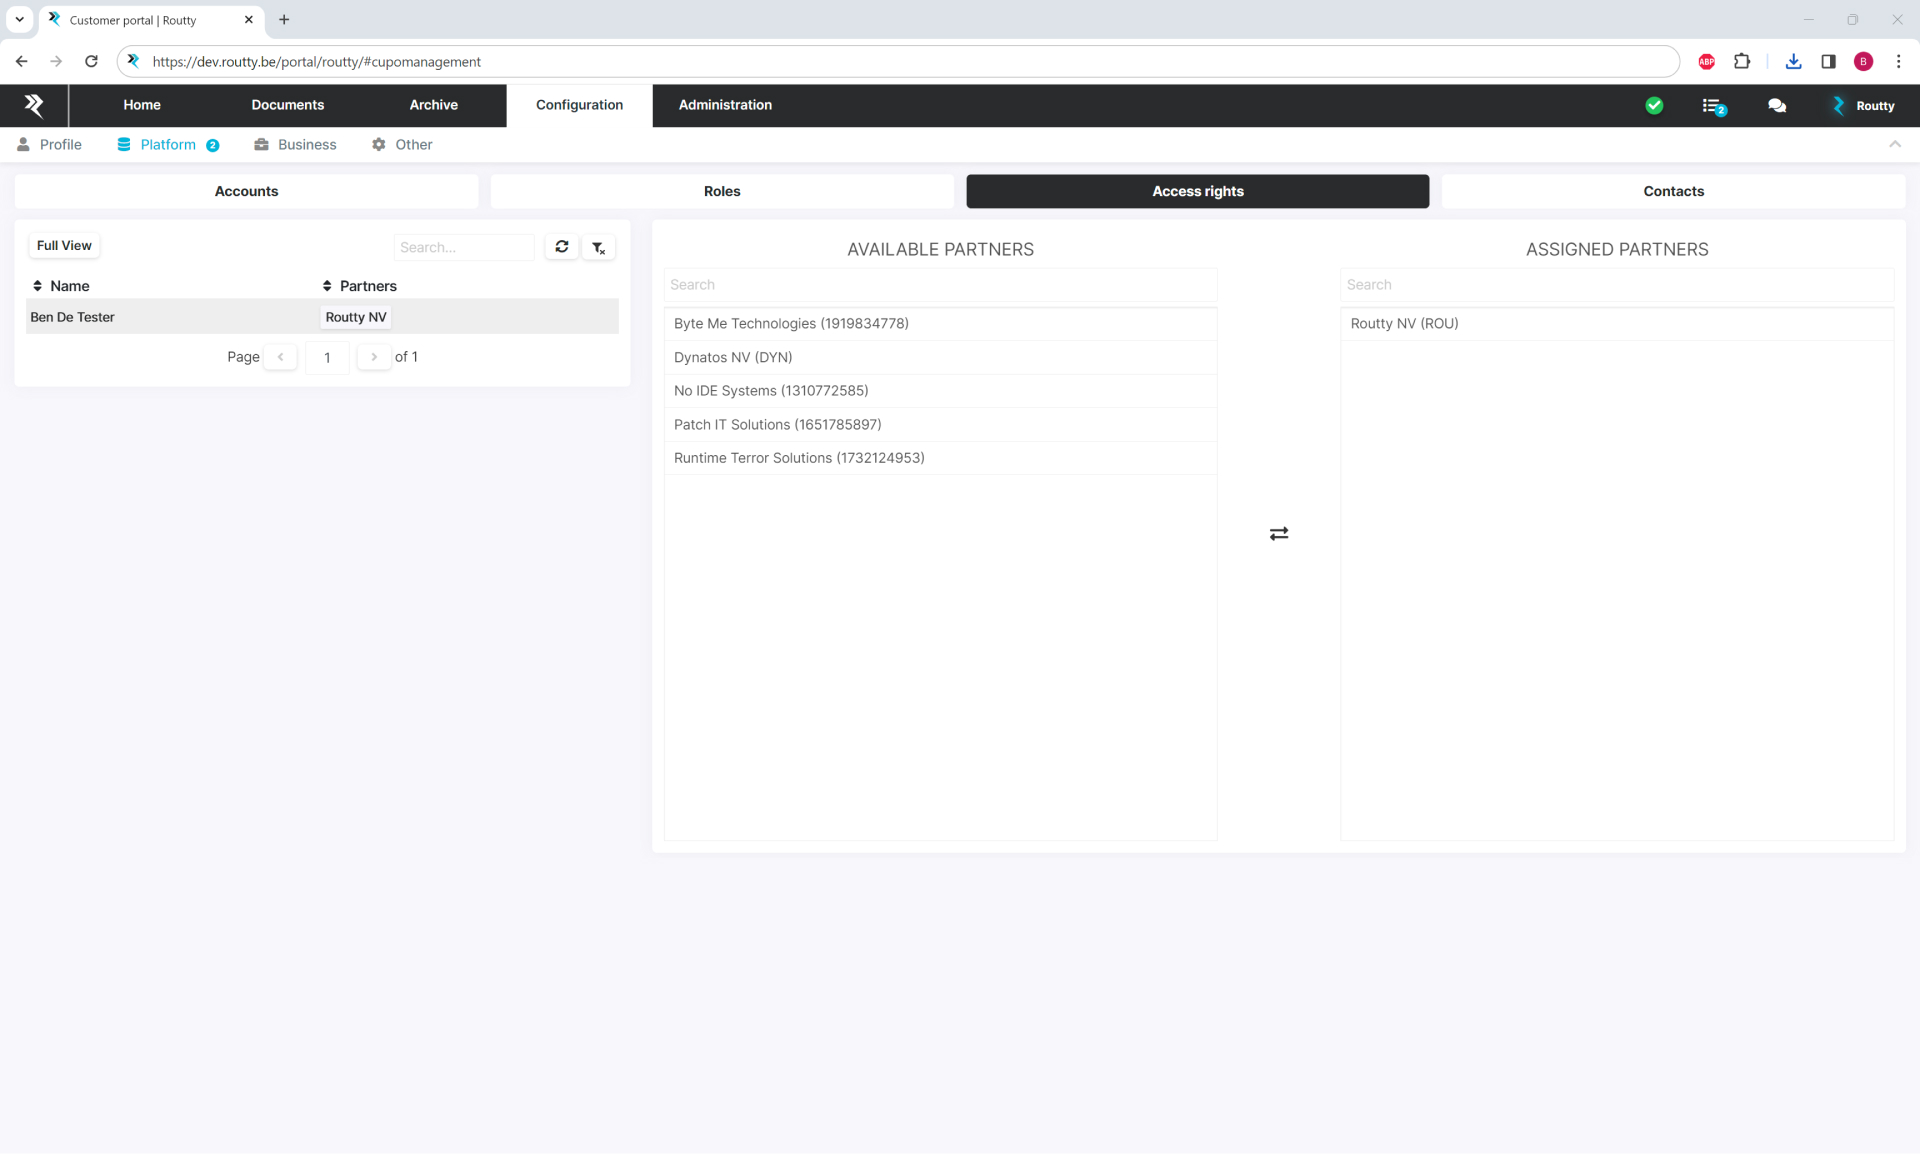Click the refresh icon beside the search box
The width and height of the screenshot is (1920, 1154).
tap(562, 247)
